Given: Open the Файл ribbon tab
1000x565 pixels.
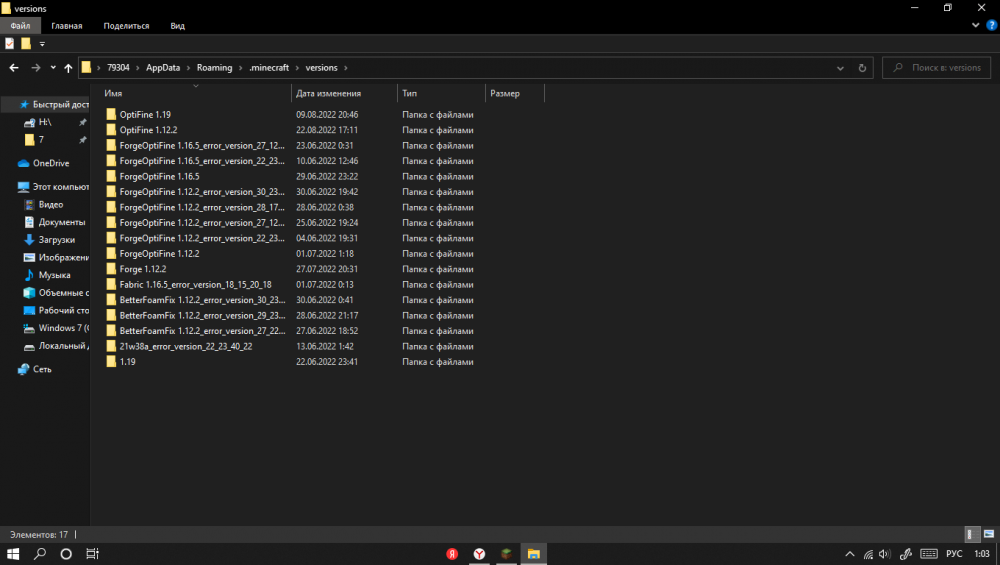Looking at the screenshot, I should tap(20, 26).
